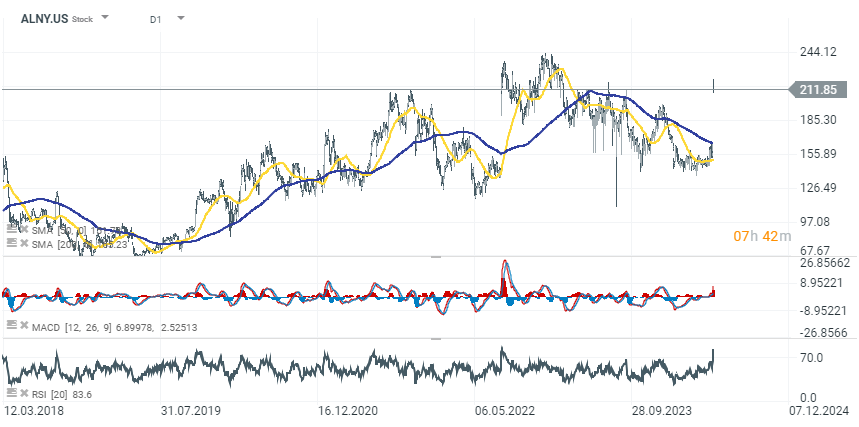Click the 28.09.2023 date label
Screen dimensions: 859x427
(x=661, y=411)
